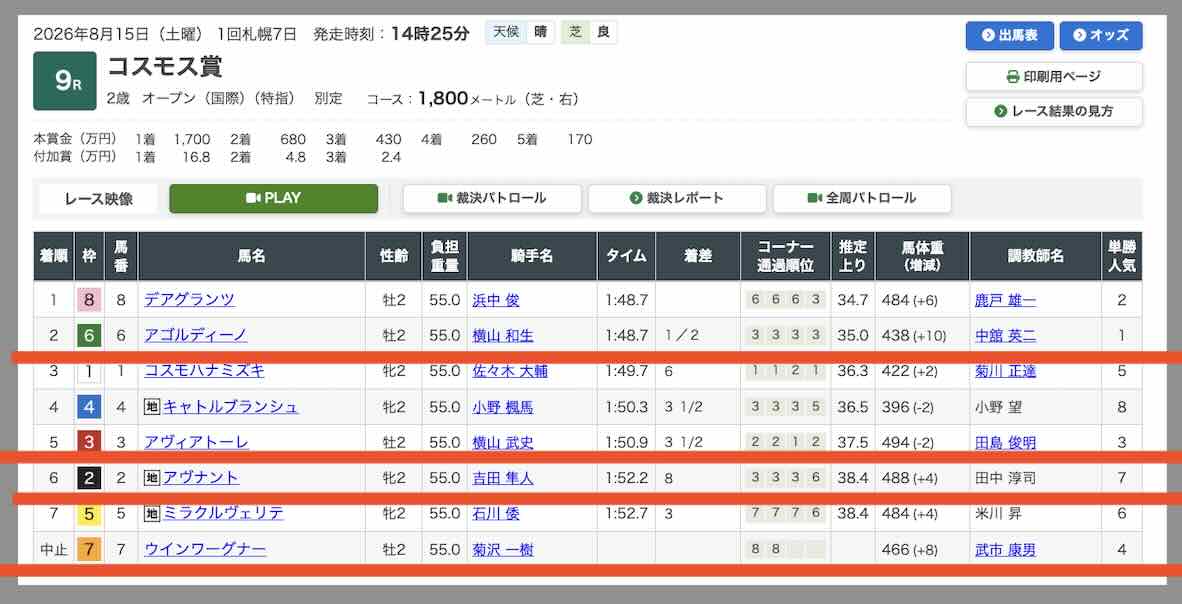Open horse デアグランツ link
Viewport: 1182px width, 604px height.
[189, 299]
